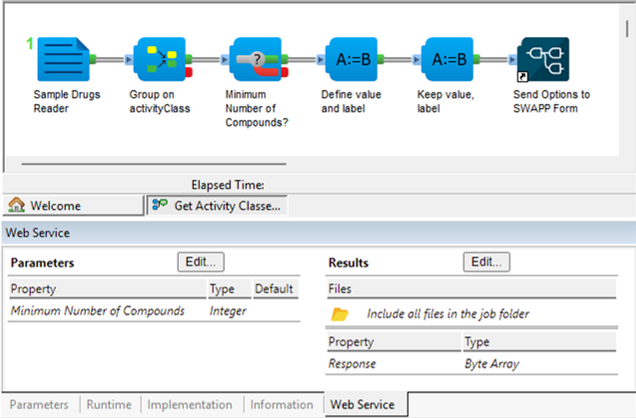Click the Type column header under Results
This screenshot has height=418, width=636.
(539, 342)
